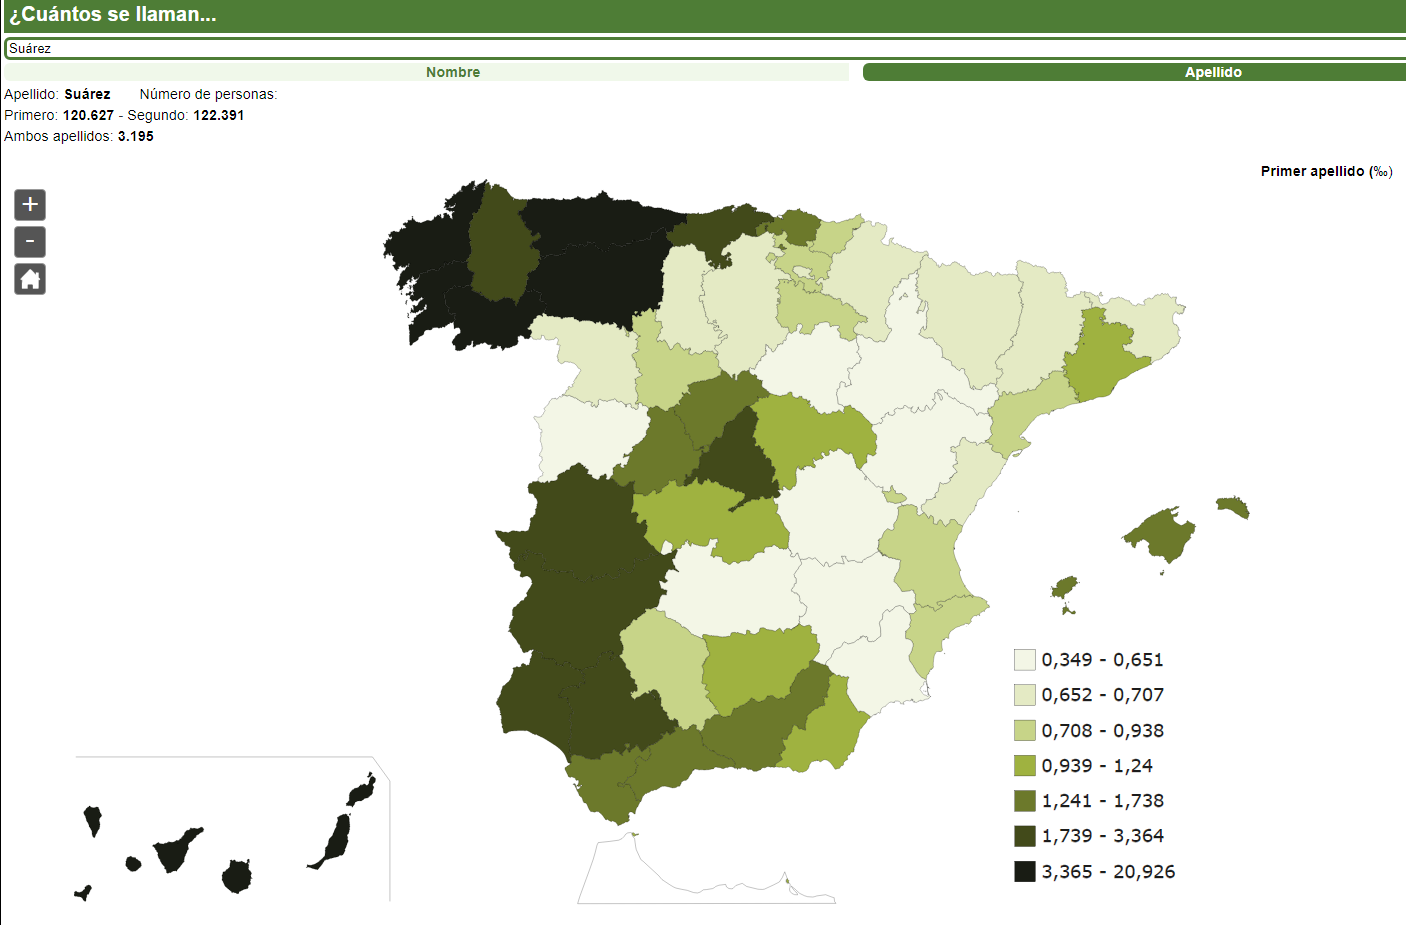Click the zoom out minus button
The height and width of the screenshot is (925, 1406).
(x=30, y=242)
